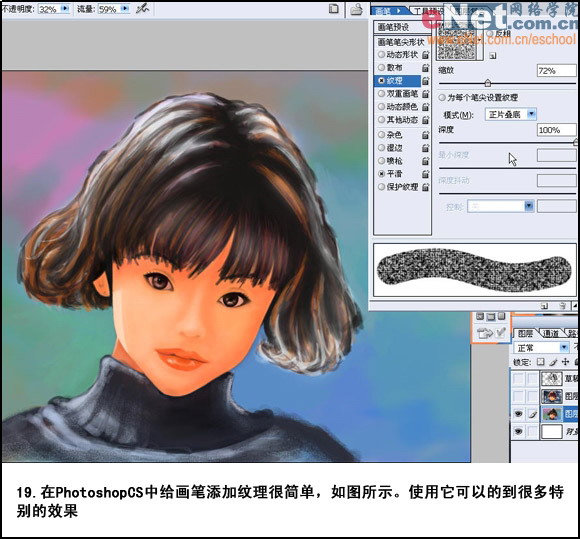580x539 pixels.
Task: Disable 平滑 smoothing option
Action: (x=381, y=174)
